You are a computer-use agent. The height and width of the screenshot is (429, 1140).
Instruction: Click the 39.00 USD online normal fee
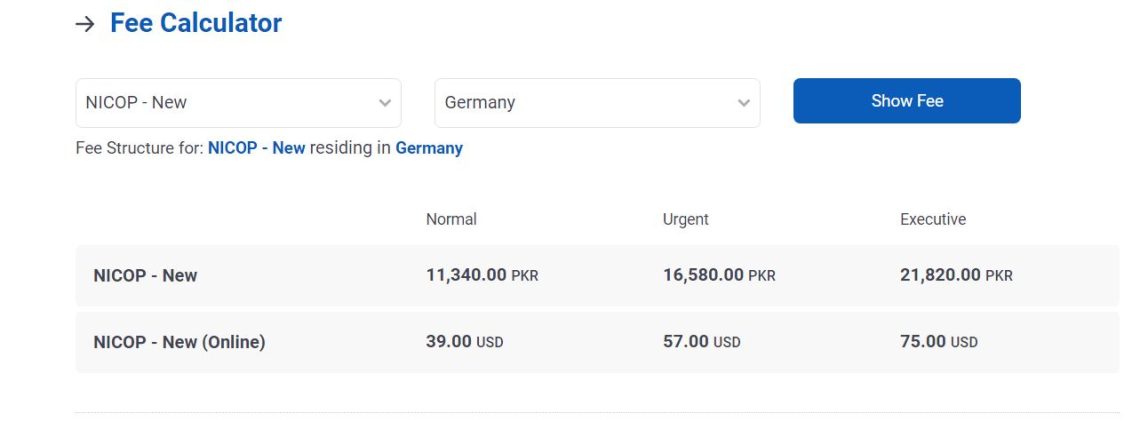click(x=464, y=341)
